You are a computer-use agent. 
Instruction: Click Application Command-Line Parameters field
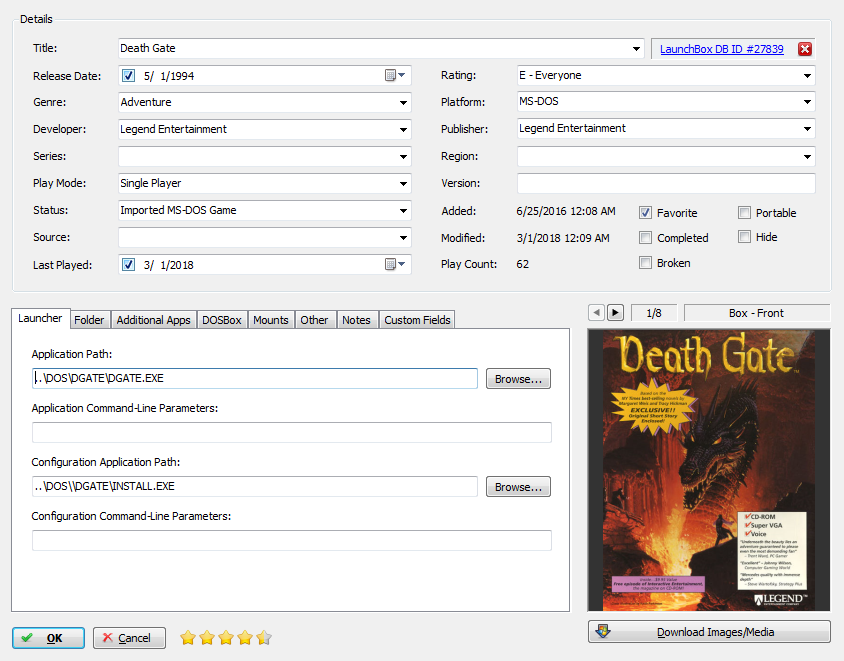pos(292,432)
